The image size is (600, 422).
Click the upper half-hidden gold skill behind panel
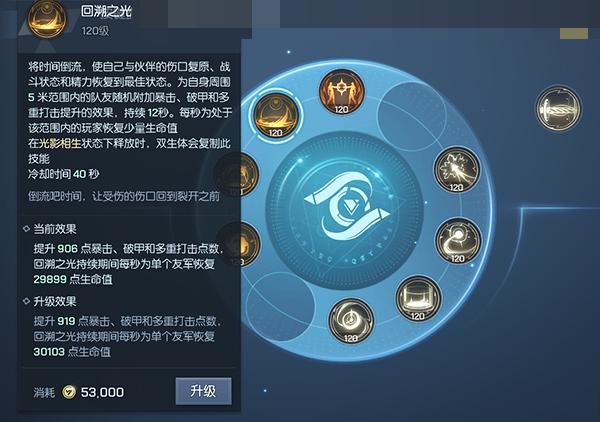click(x=236, y=174)
